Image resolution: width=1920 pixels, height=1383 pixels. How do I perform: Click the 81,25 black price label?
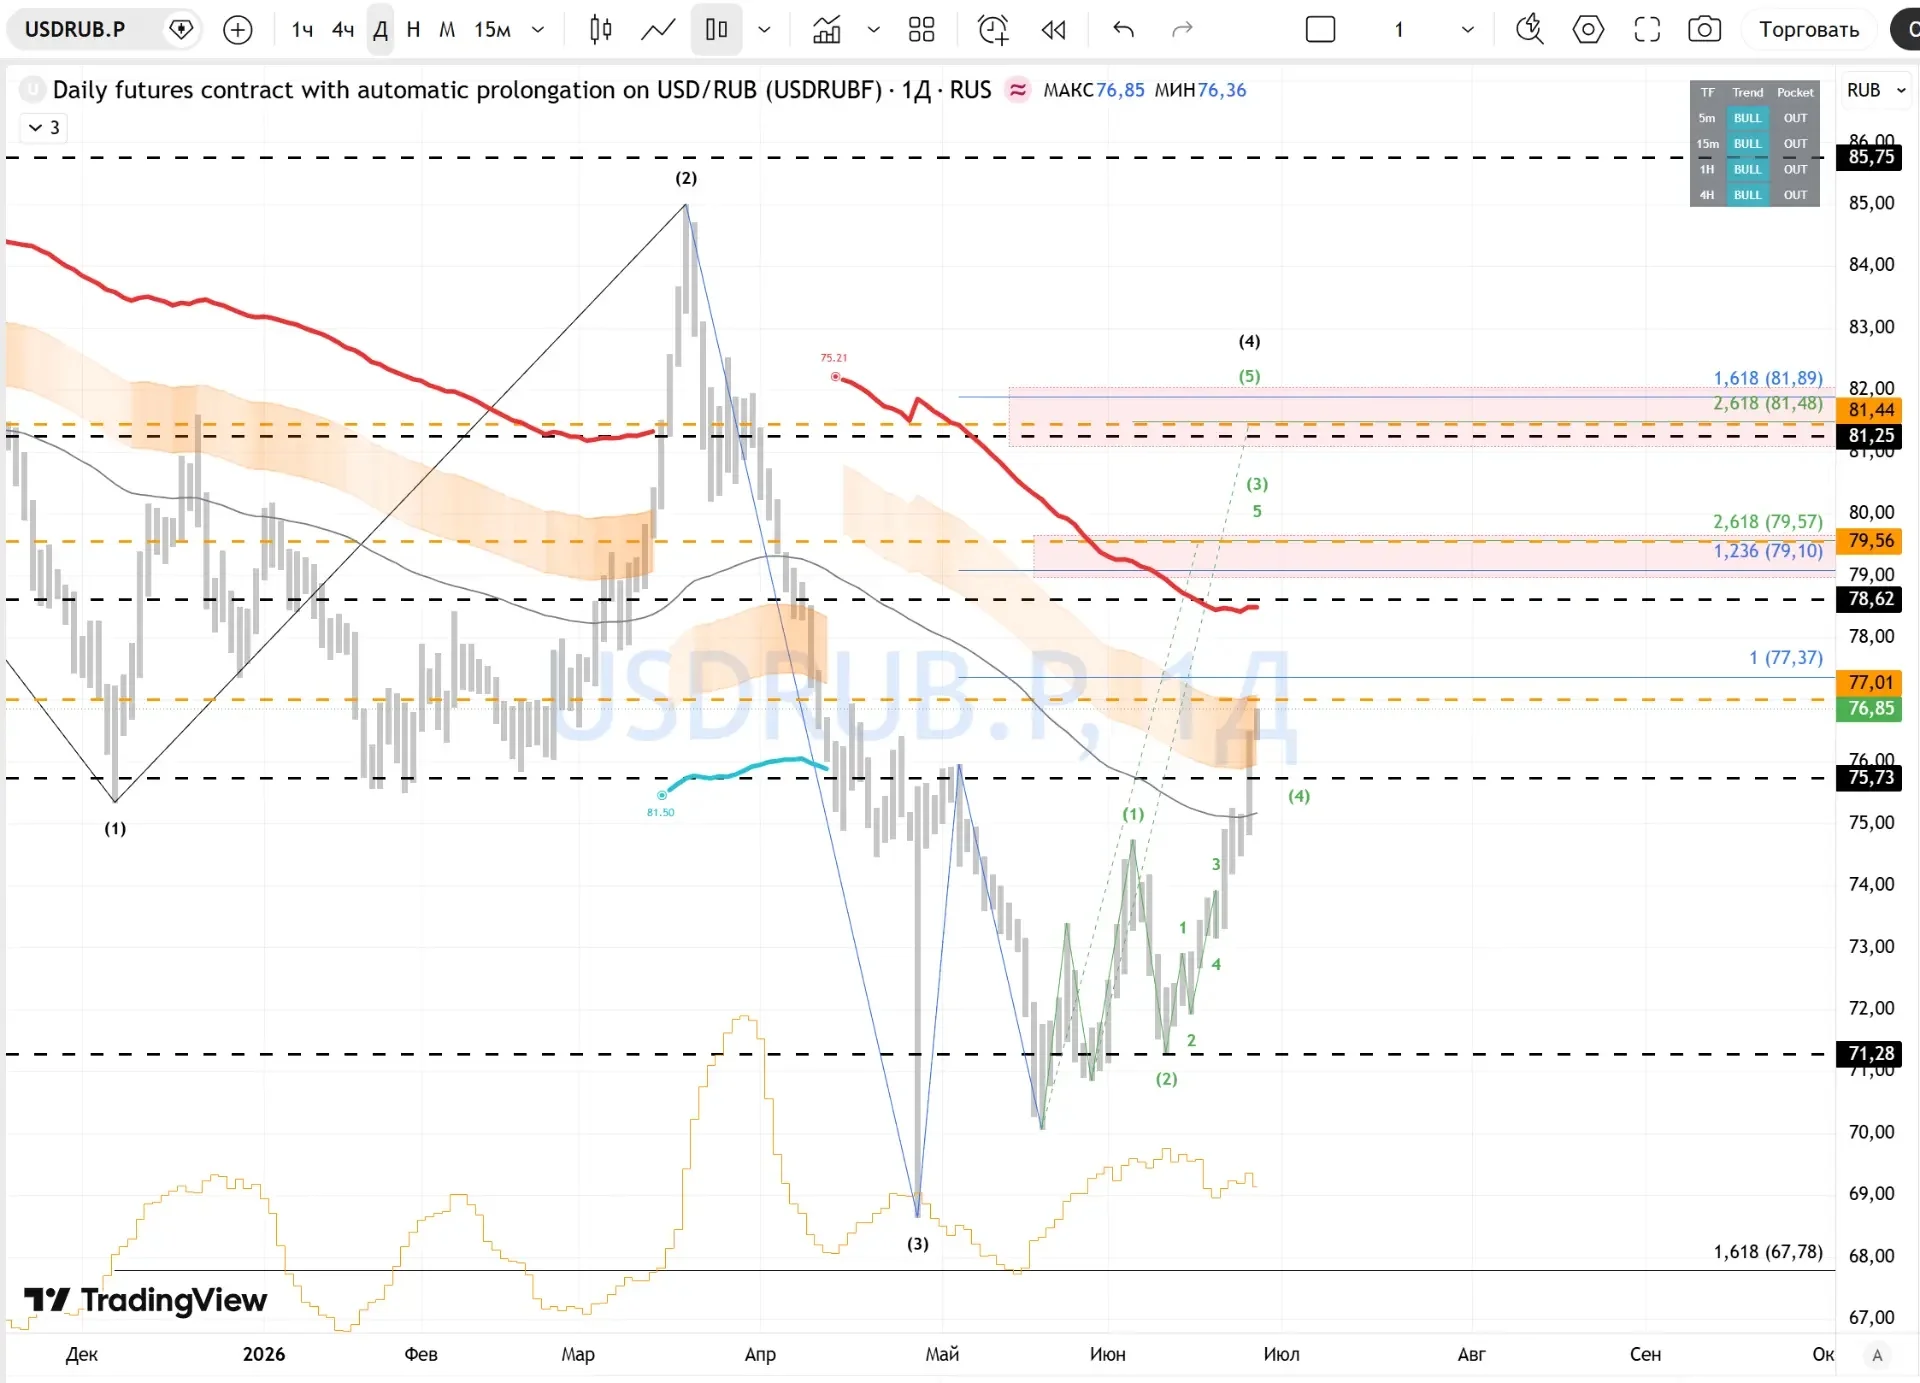[1871, 436]
